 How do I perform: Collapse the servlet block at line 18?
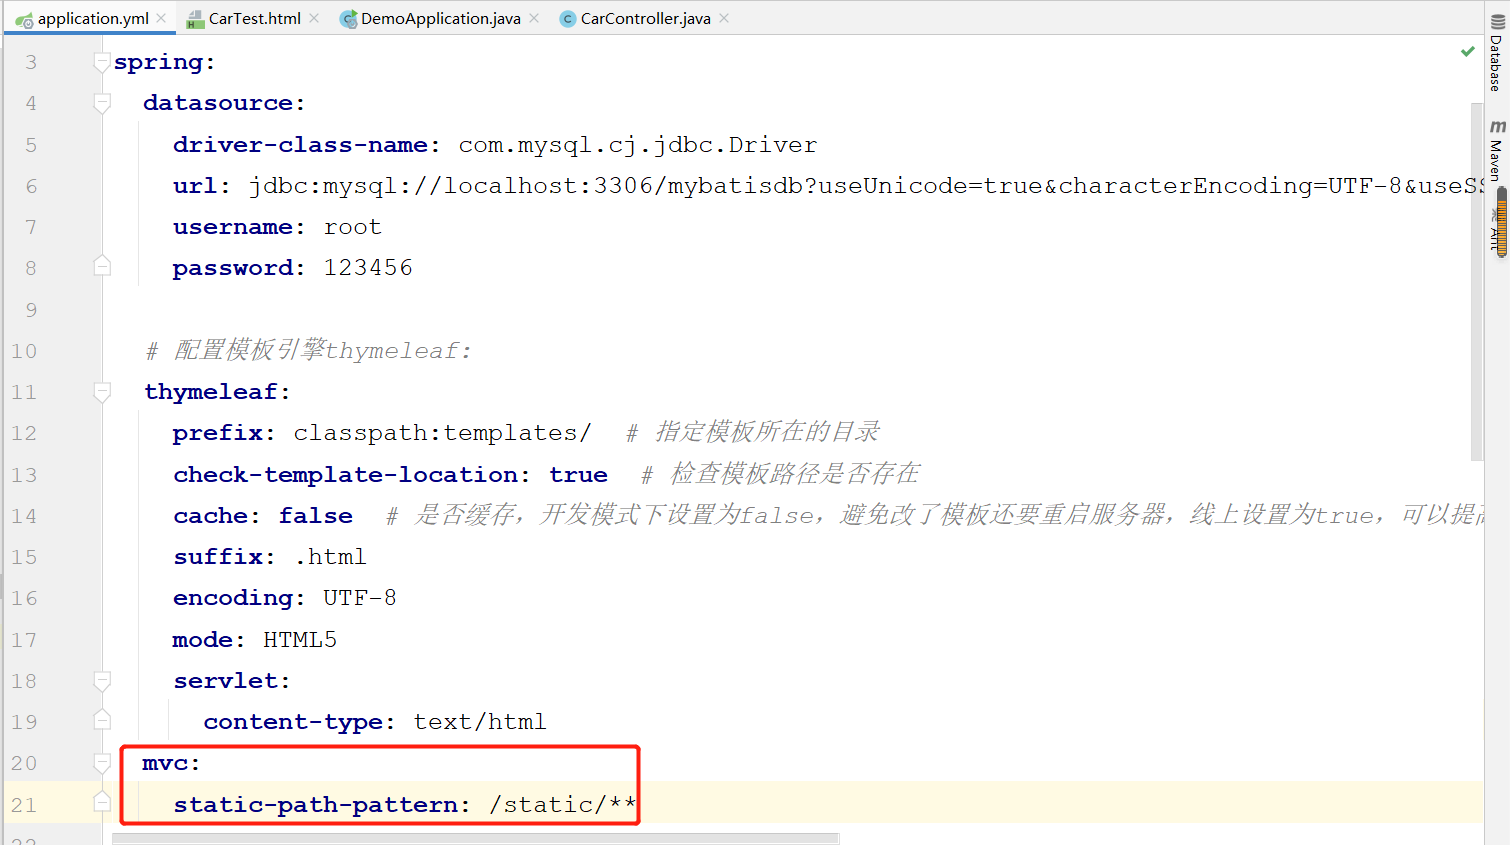(101, 680)
